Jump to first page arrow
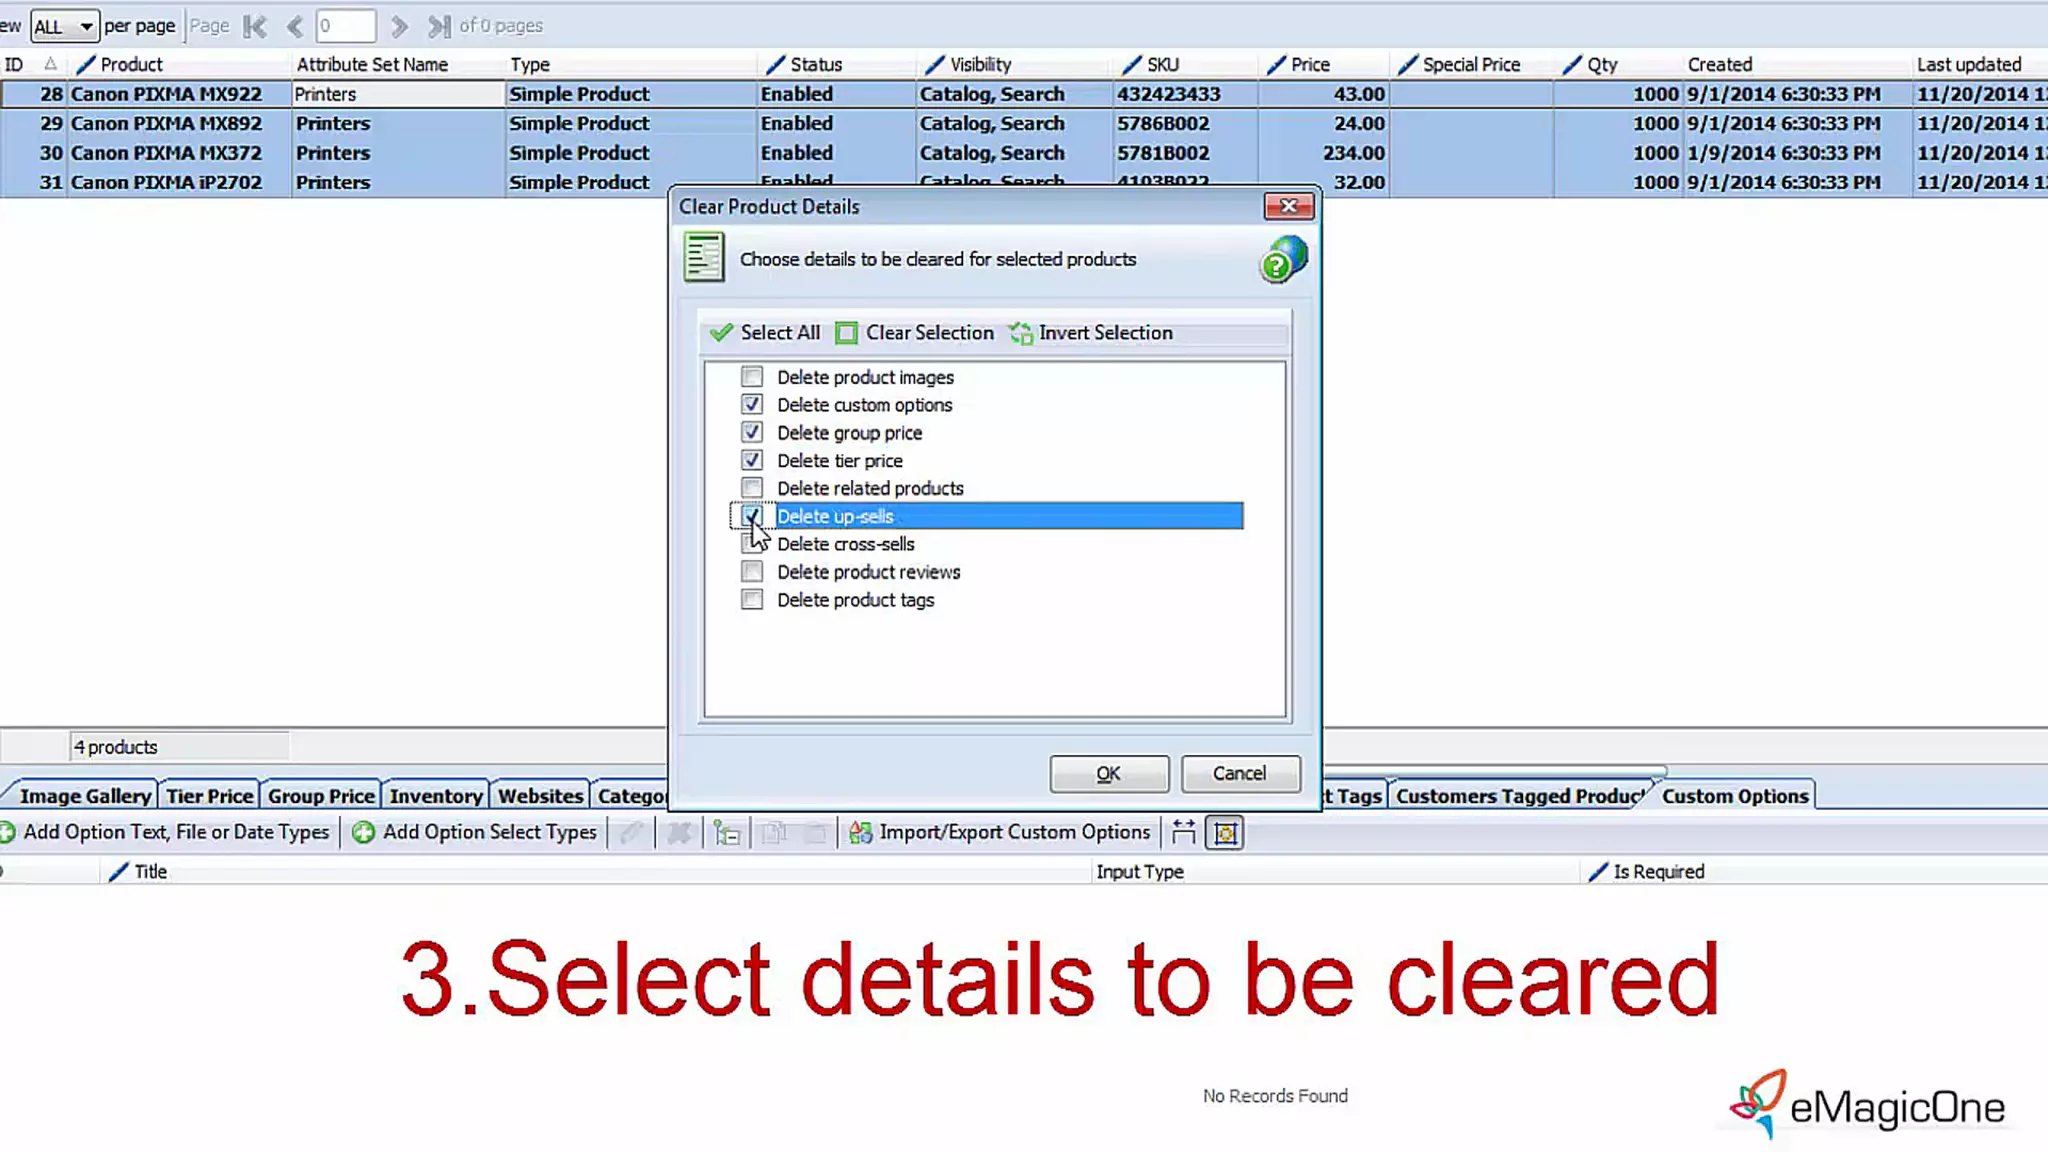The height and width of the screenshot is (1152, 2048). pyautogui.click(x=255, y=26)
